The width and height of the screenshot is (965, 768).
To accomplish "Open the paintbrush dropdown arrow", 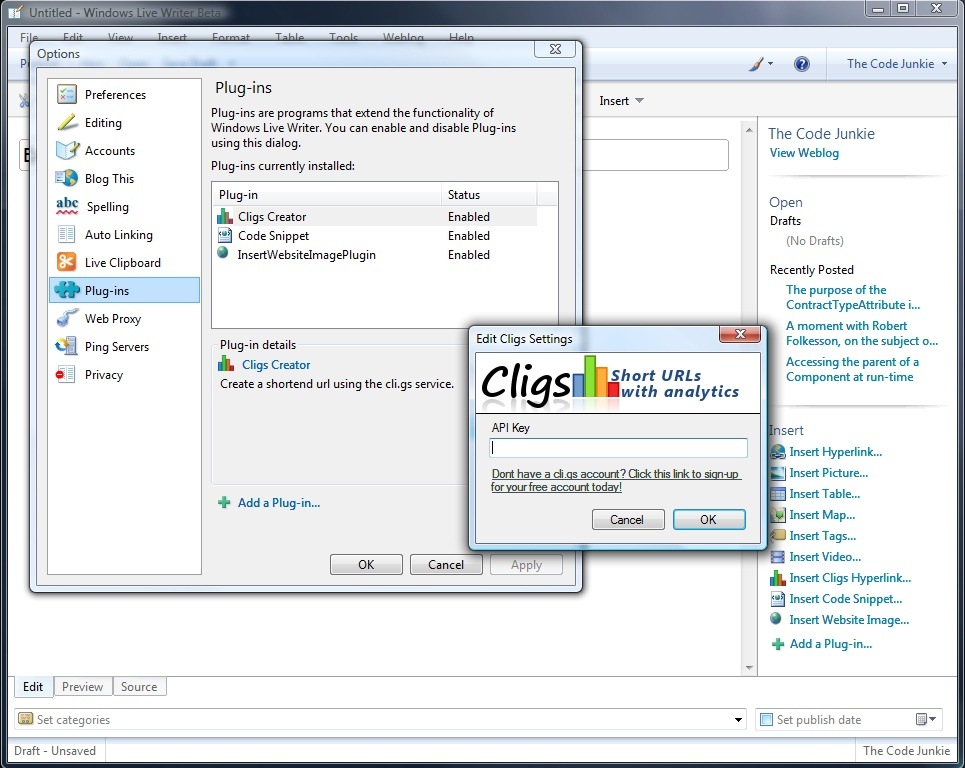I will point(770,64).
